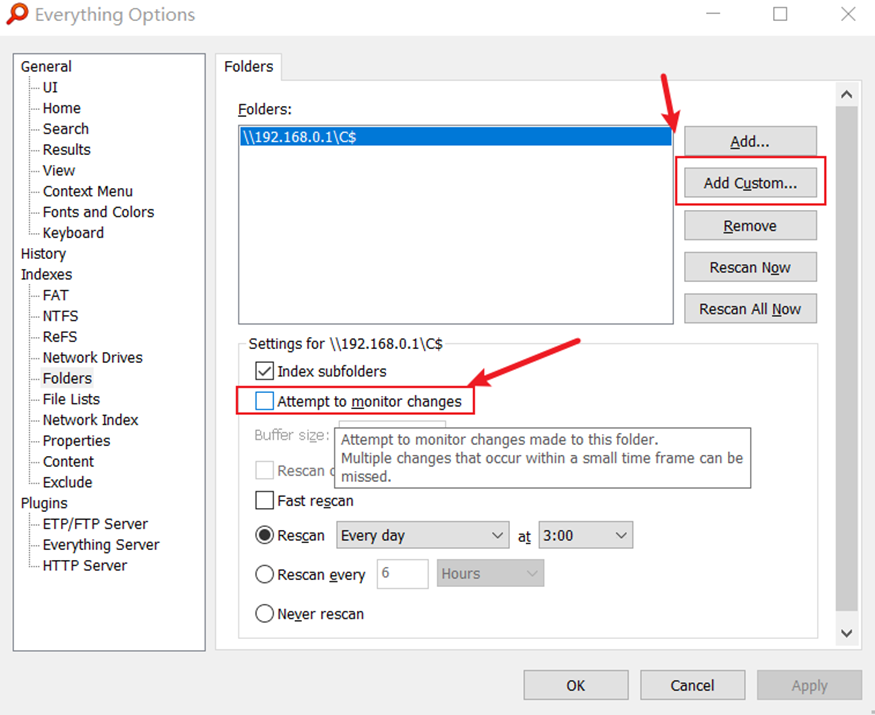875x715 pixels.
Task: Open the Home options page
Action: [x=61, y=108]
